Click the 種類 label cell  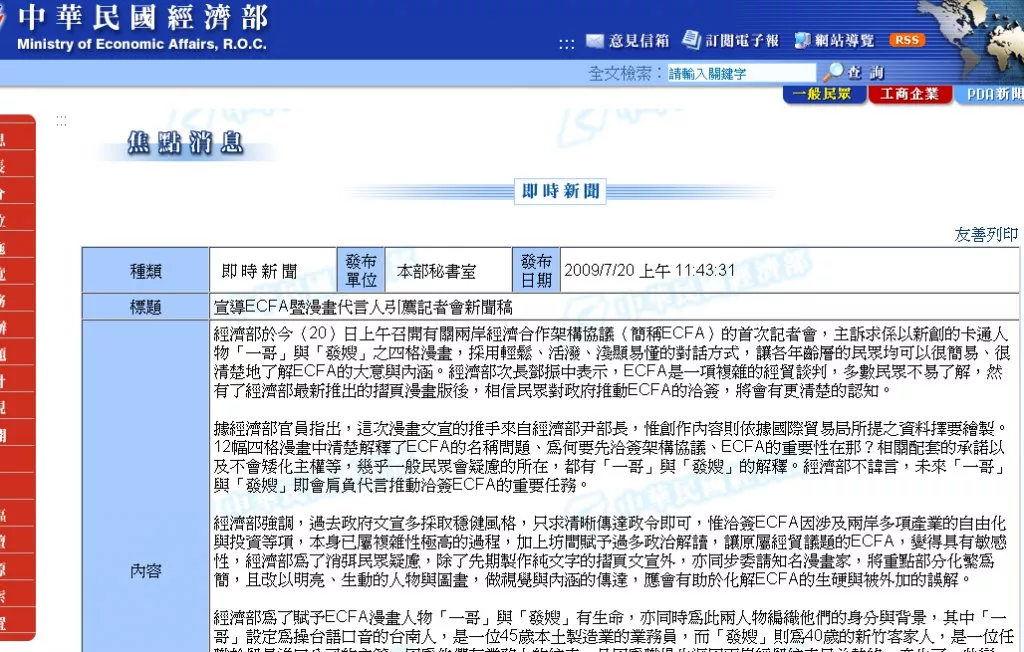point(145,270)
